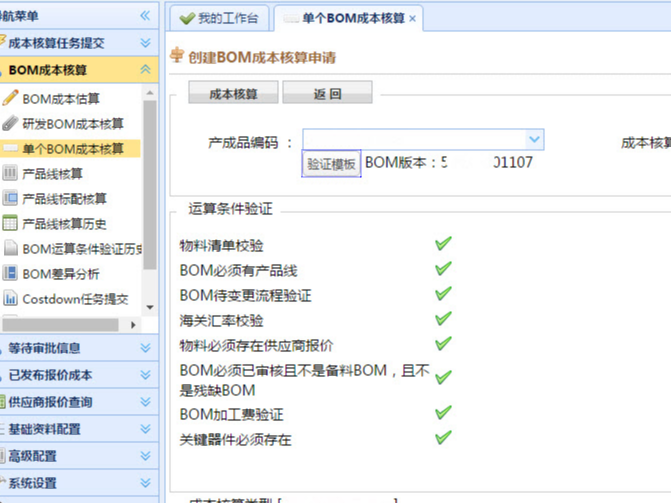Click the 成本核算 button
This screenshot has height=503, width=671.
tap(233, 92)
